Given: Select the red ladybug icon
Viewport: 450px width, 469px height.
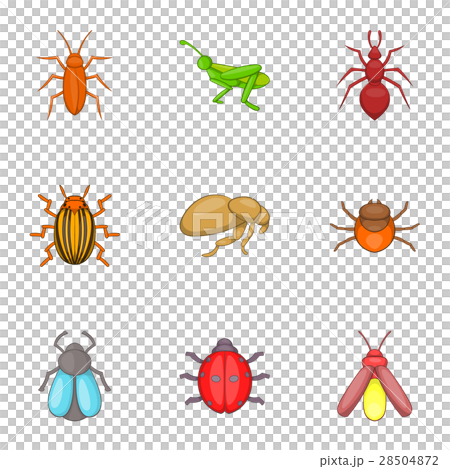Looking at the screenshot, I should tap(225, 376).
